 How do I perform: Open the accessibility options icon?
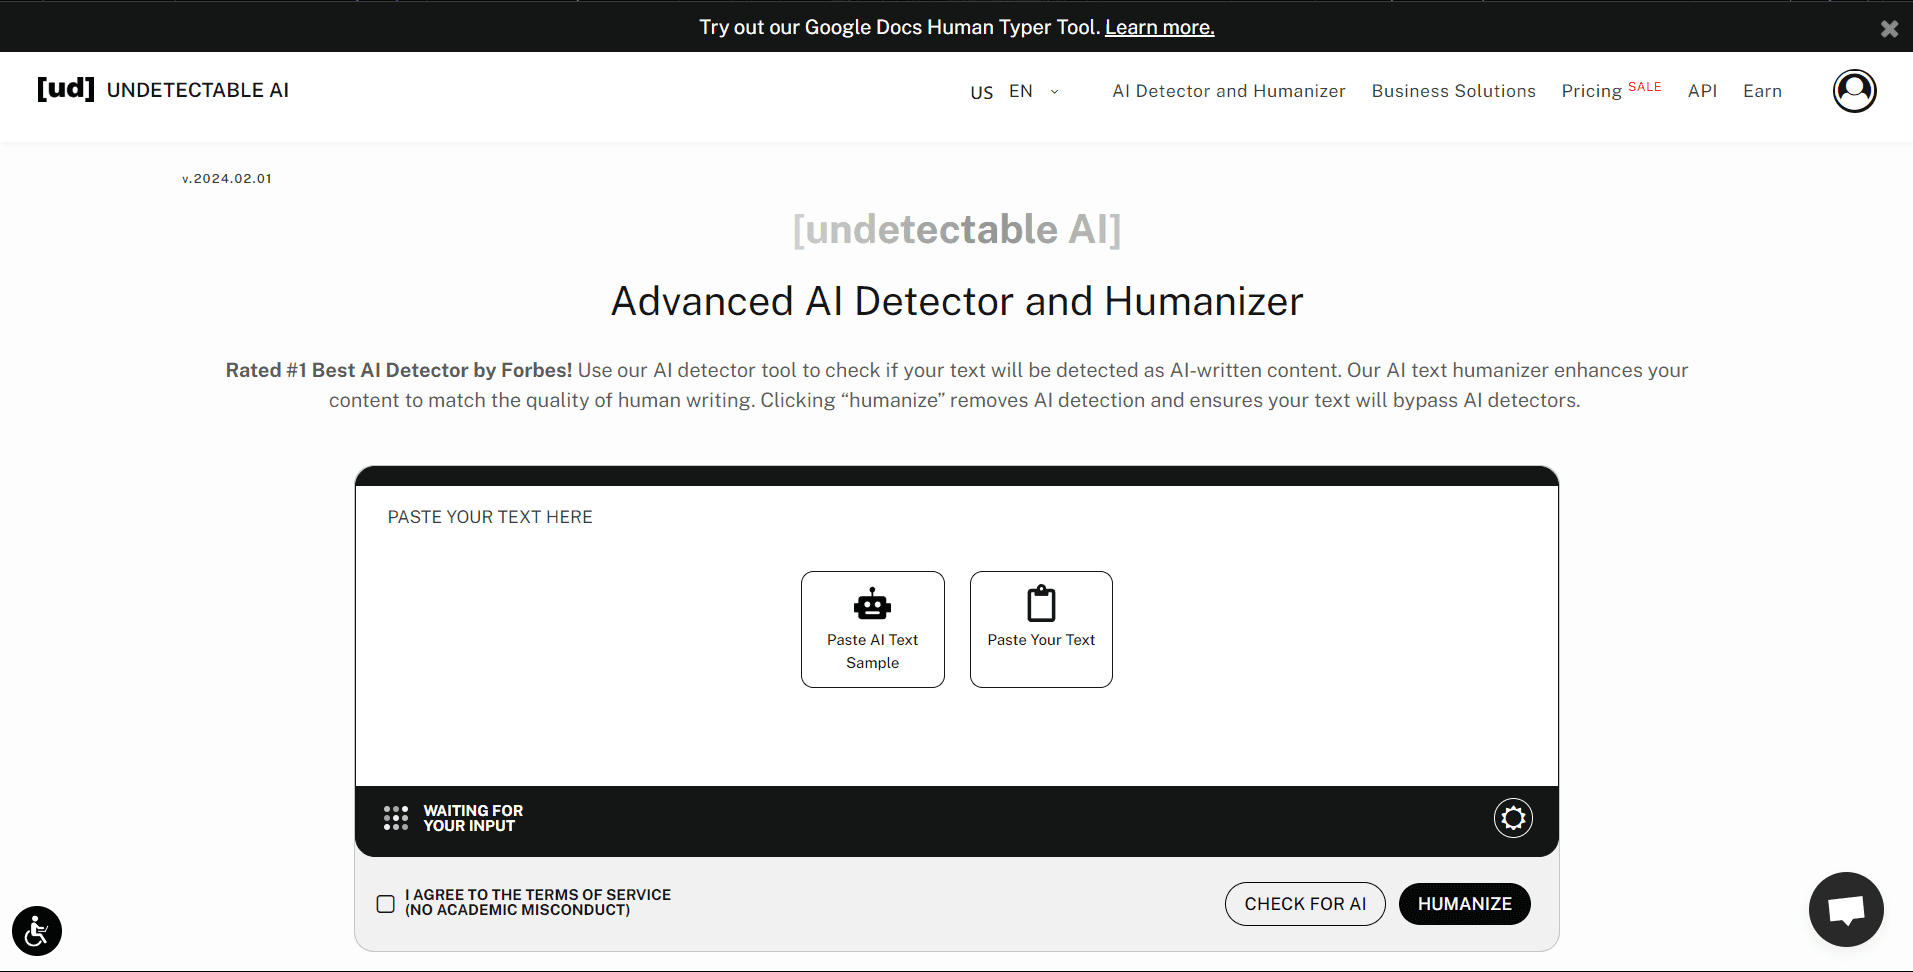pos(37,931)
